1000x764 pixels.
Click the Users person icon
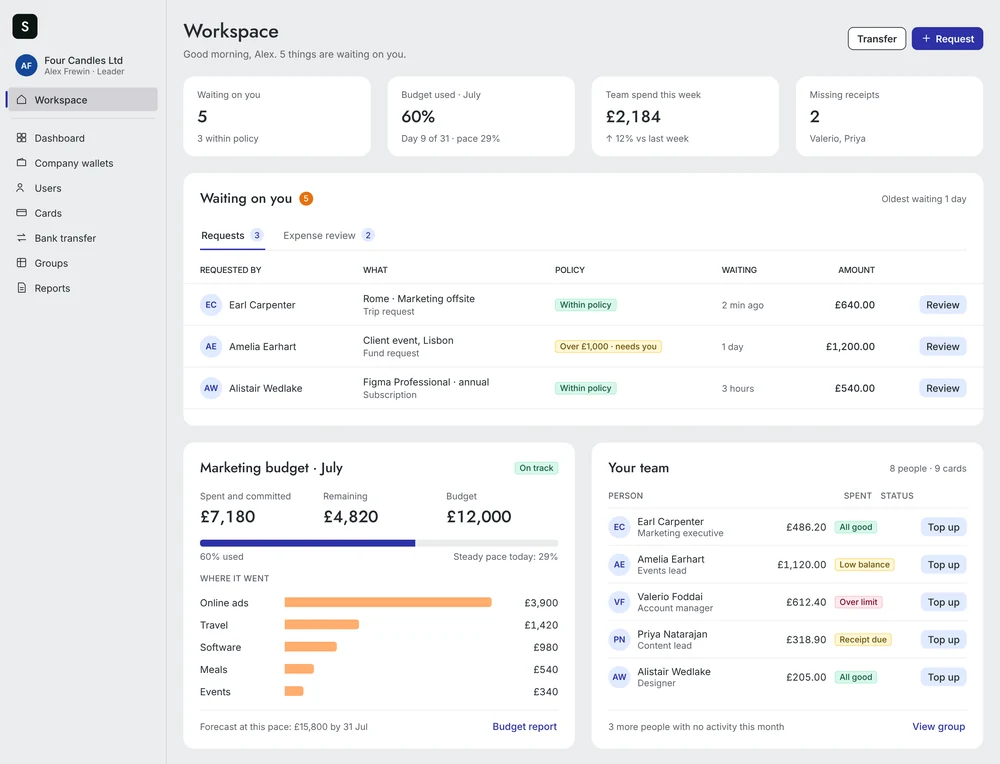(20, 187)
